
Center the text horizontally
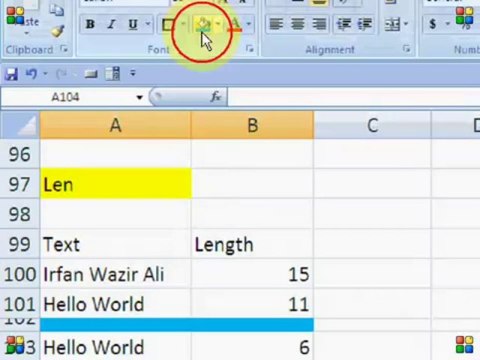click(x=297, y=24)
